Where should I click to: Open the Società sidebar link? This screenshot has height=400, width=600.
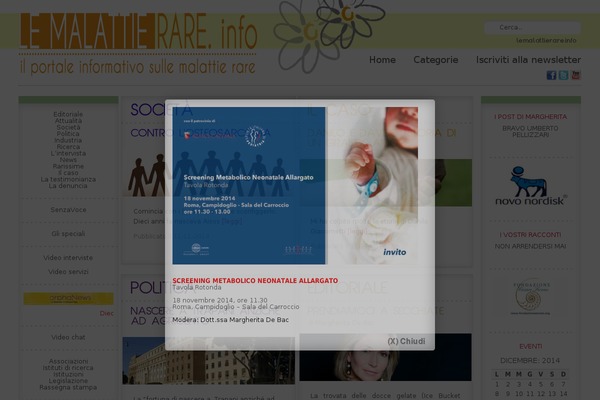68,127
